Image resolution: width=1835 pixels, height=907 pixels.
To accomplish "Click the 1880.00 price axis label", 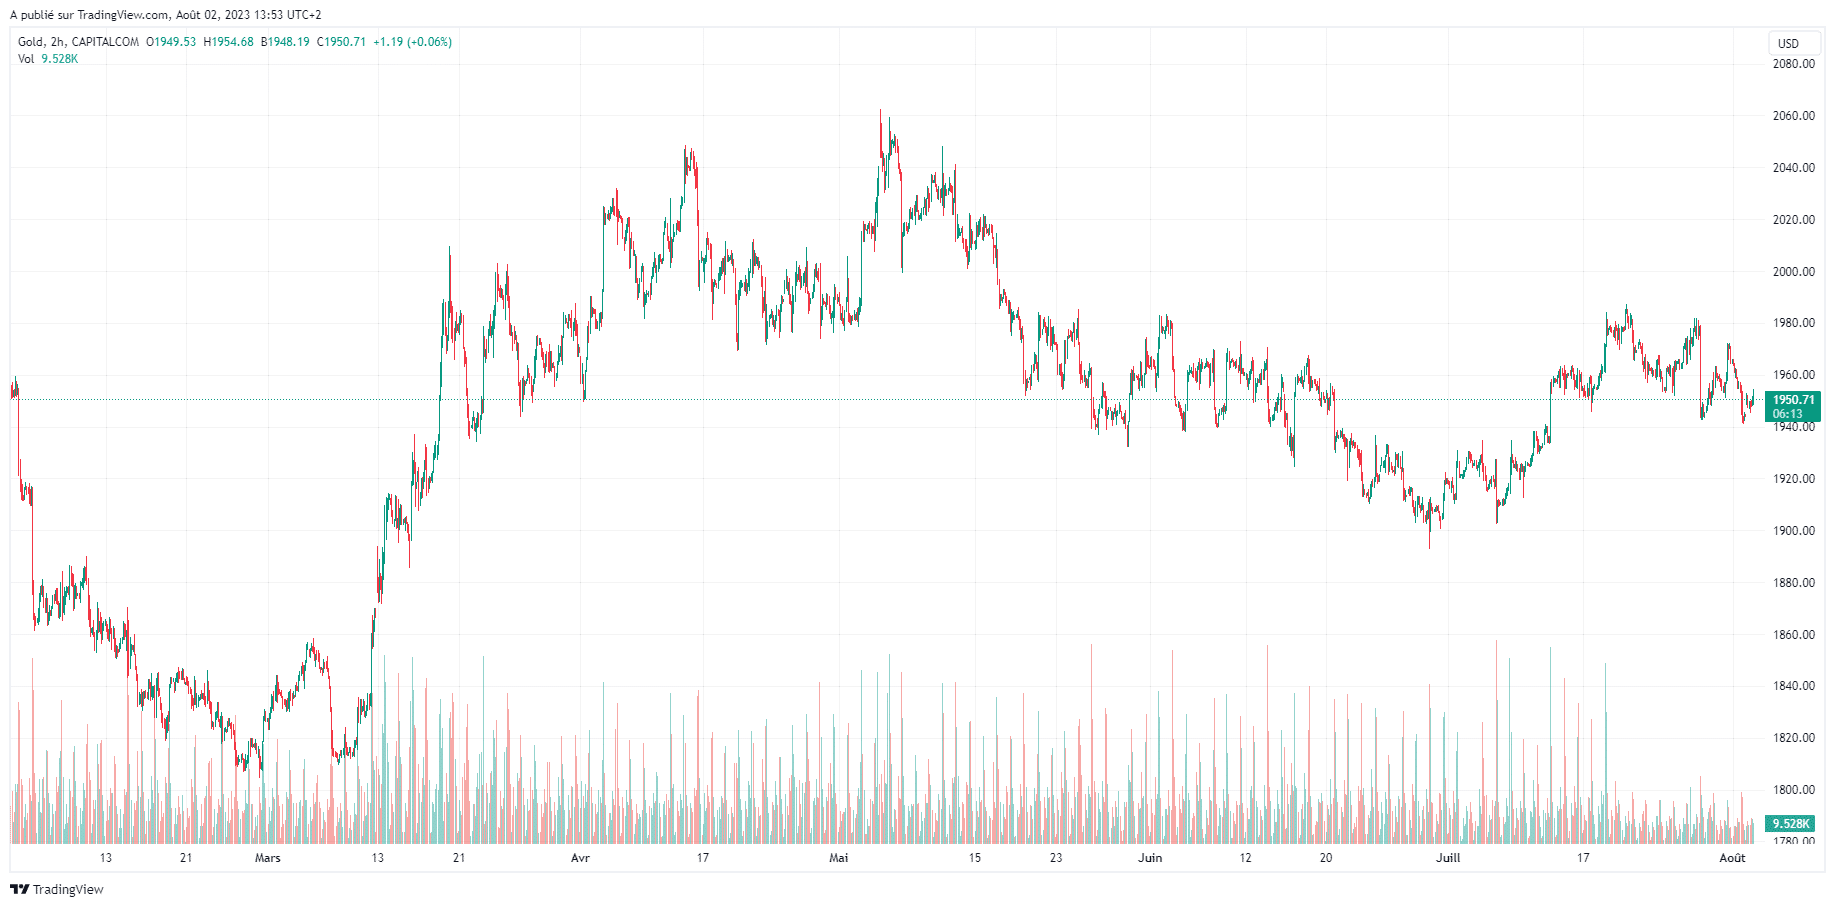I will pyautogui.click(x=1794, y=583).
